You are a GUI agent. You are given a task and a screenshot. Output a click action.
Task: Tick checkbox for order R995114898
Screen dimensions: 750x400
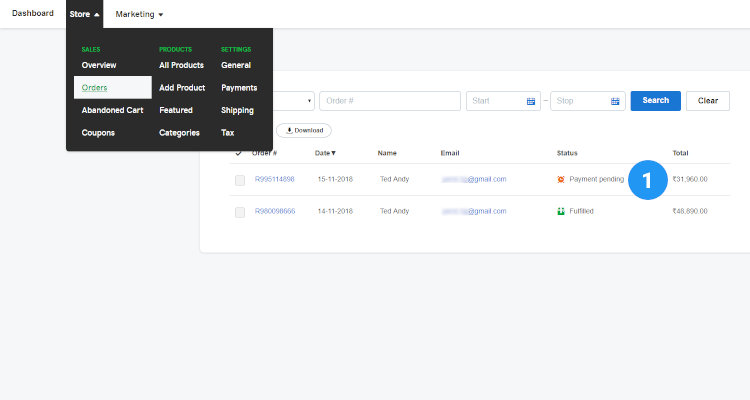[x=240, y=180]
